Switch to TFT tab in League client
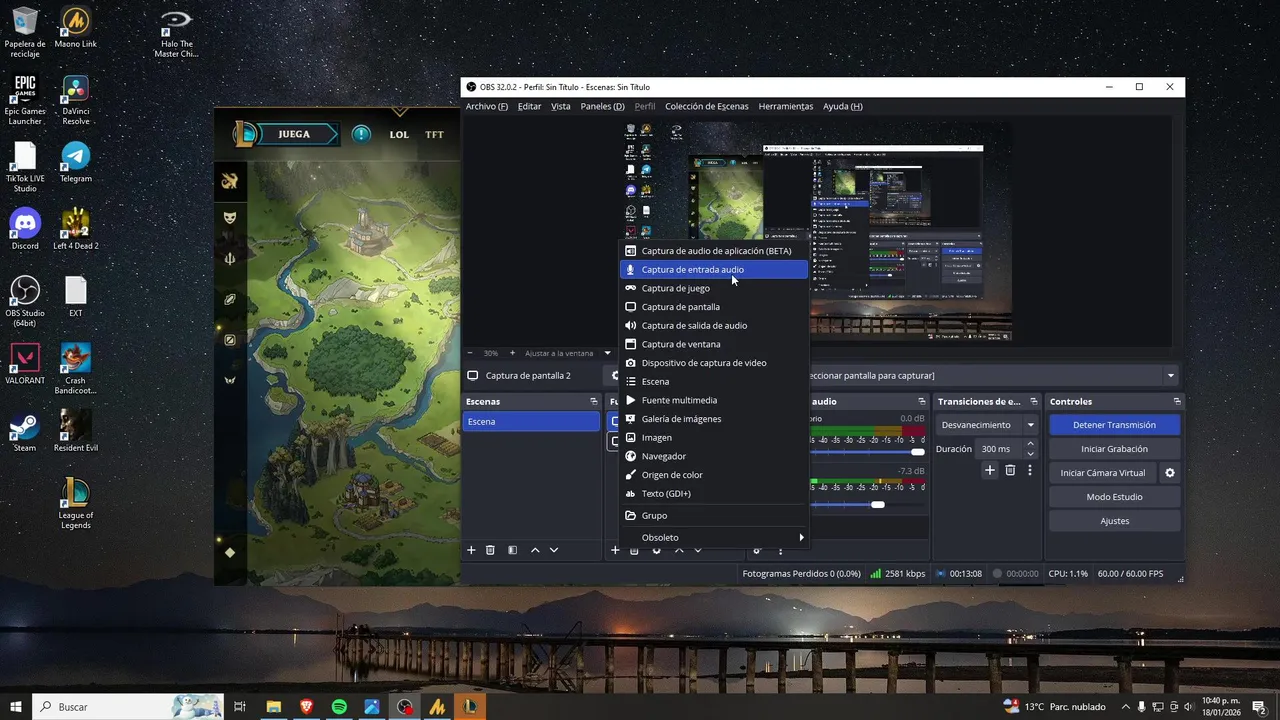Image resolution: width=1280 pixels, height=720 pixels. pyautogui.click(x=434, y=134)
